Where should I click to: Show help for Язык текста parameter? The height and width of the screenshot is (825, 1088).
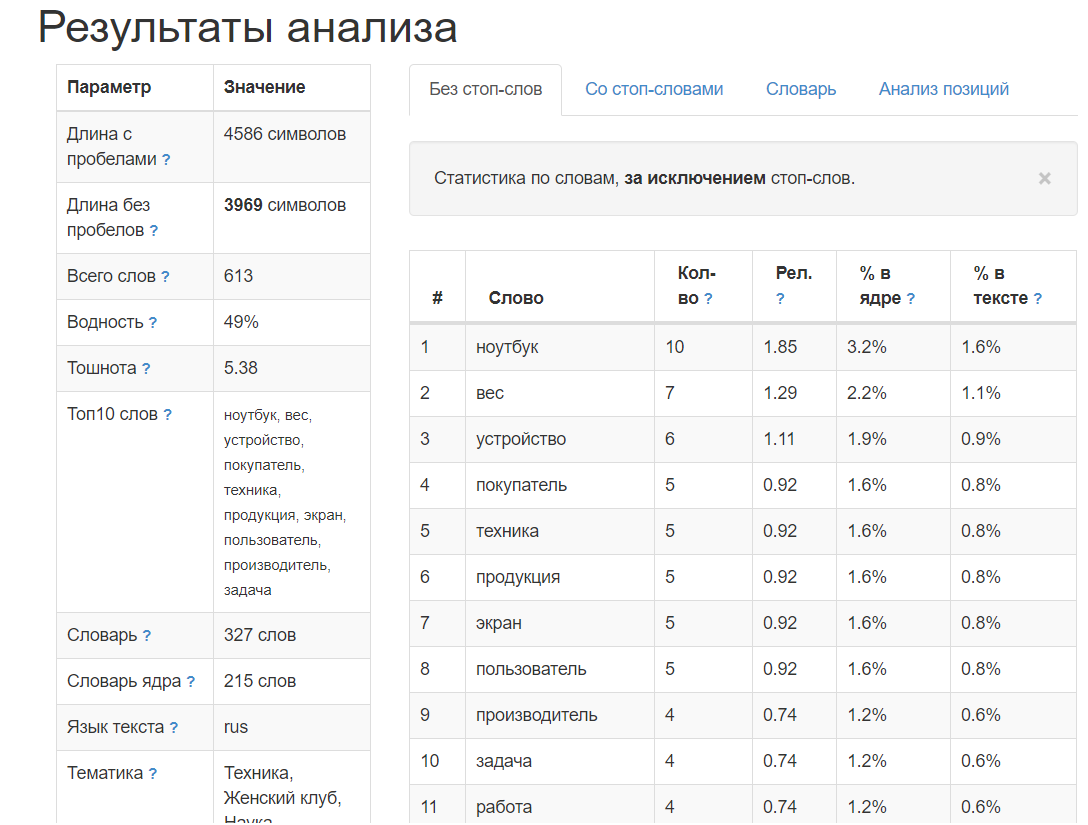174,728
